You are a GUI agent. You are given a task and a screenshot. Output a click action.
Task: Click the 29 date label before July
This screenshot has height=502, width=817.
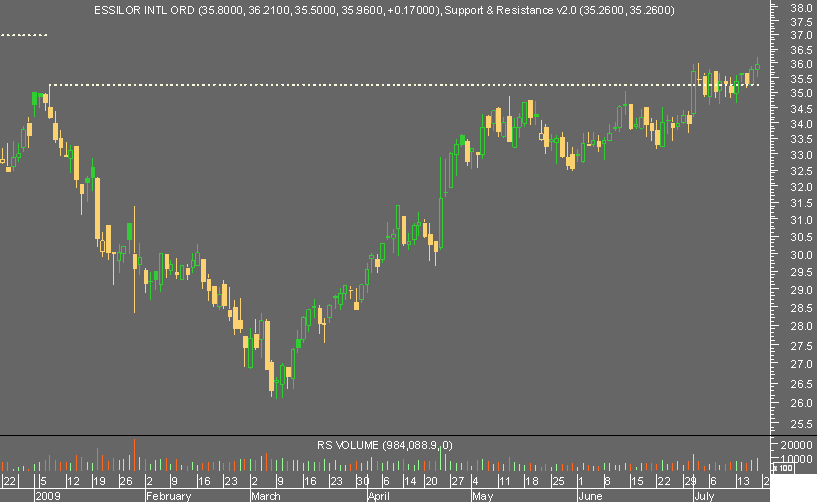click(690, 481)
